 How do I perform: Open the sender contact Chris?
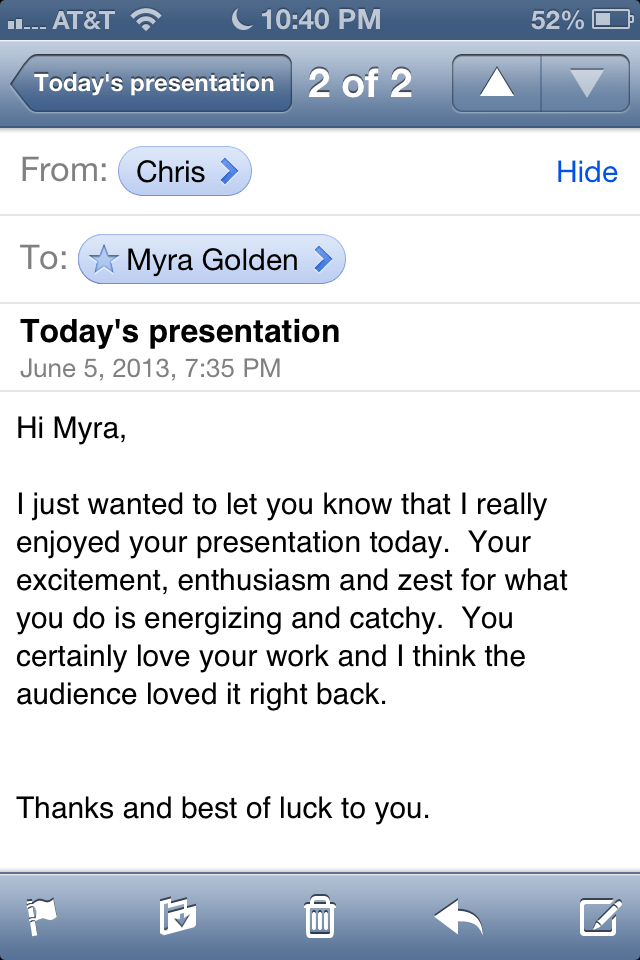pos(170,172)
